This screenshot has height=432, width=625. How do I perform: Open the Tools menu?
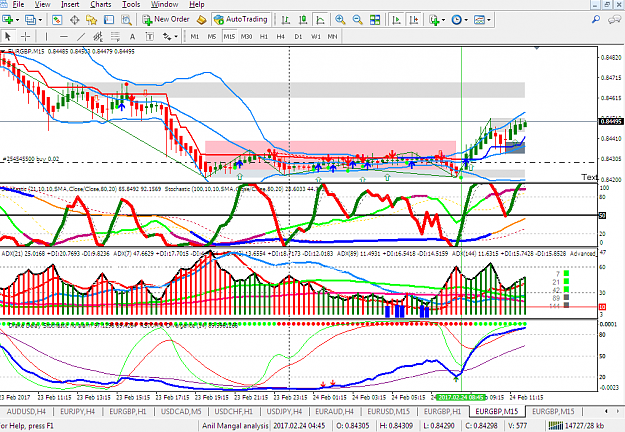click(131, 5)
